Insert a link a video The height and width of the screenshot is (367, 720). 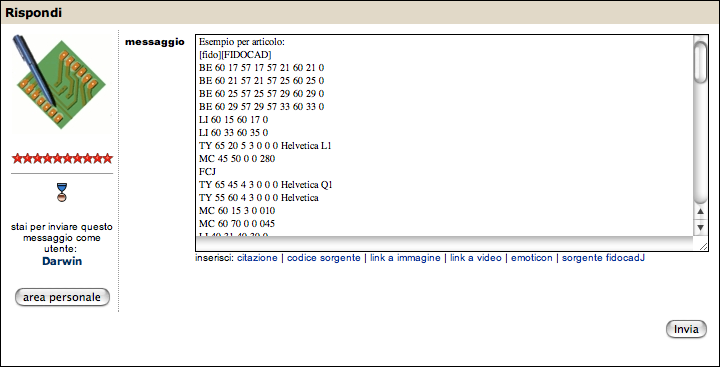coord(476,258)
